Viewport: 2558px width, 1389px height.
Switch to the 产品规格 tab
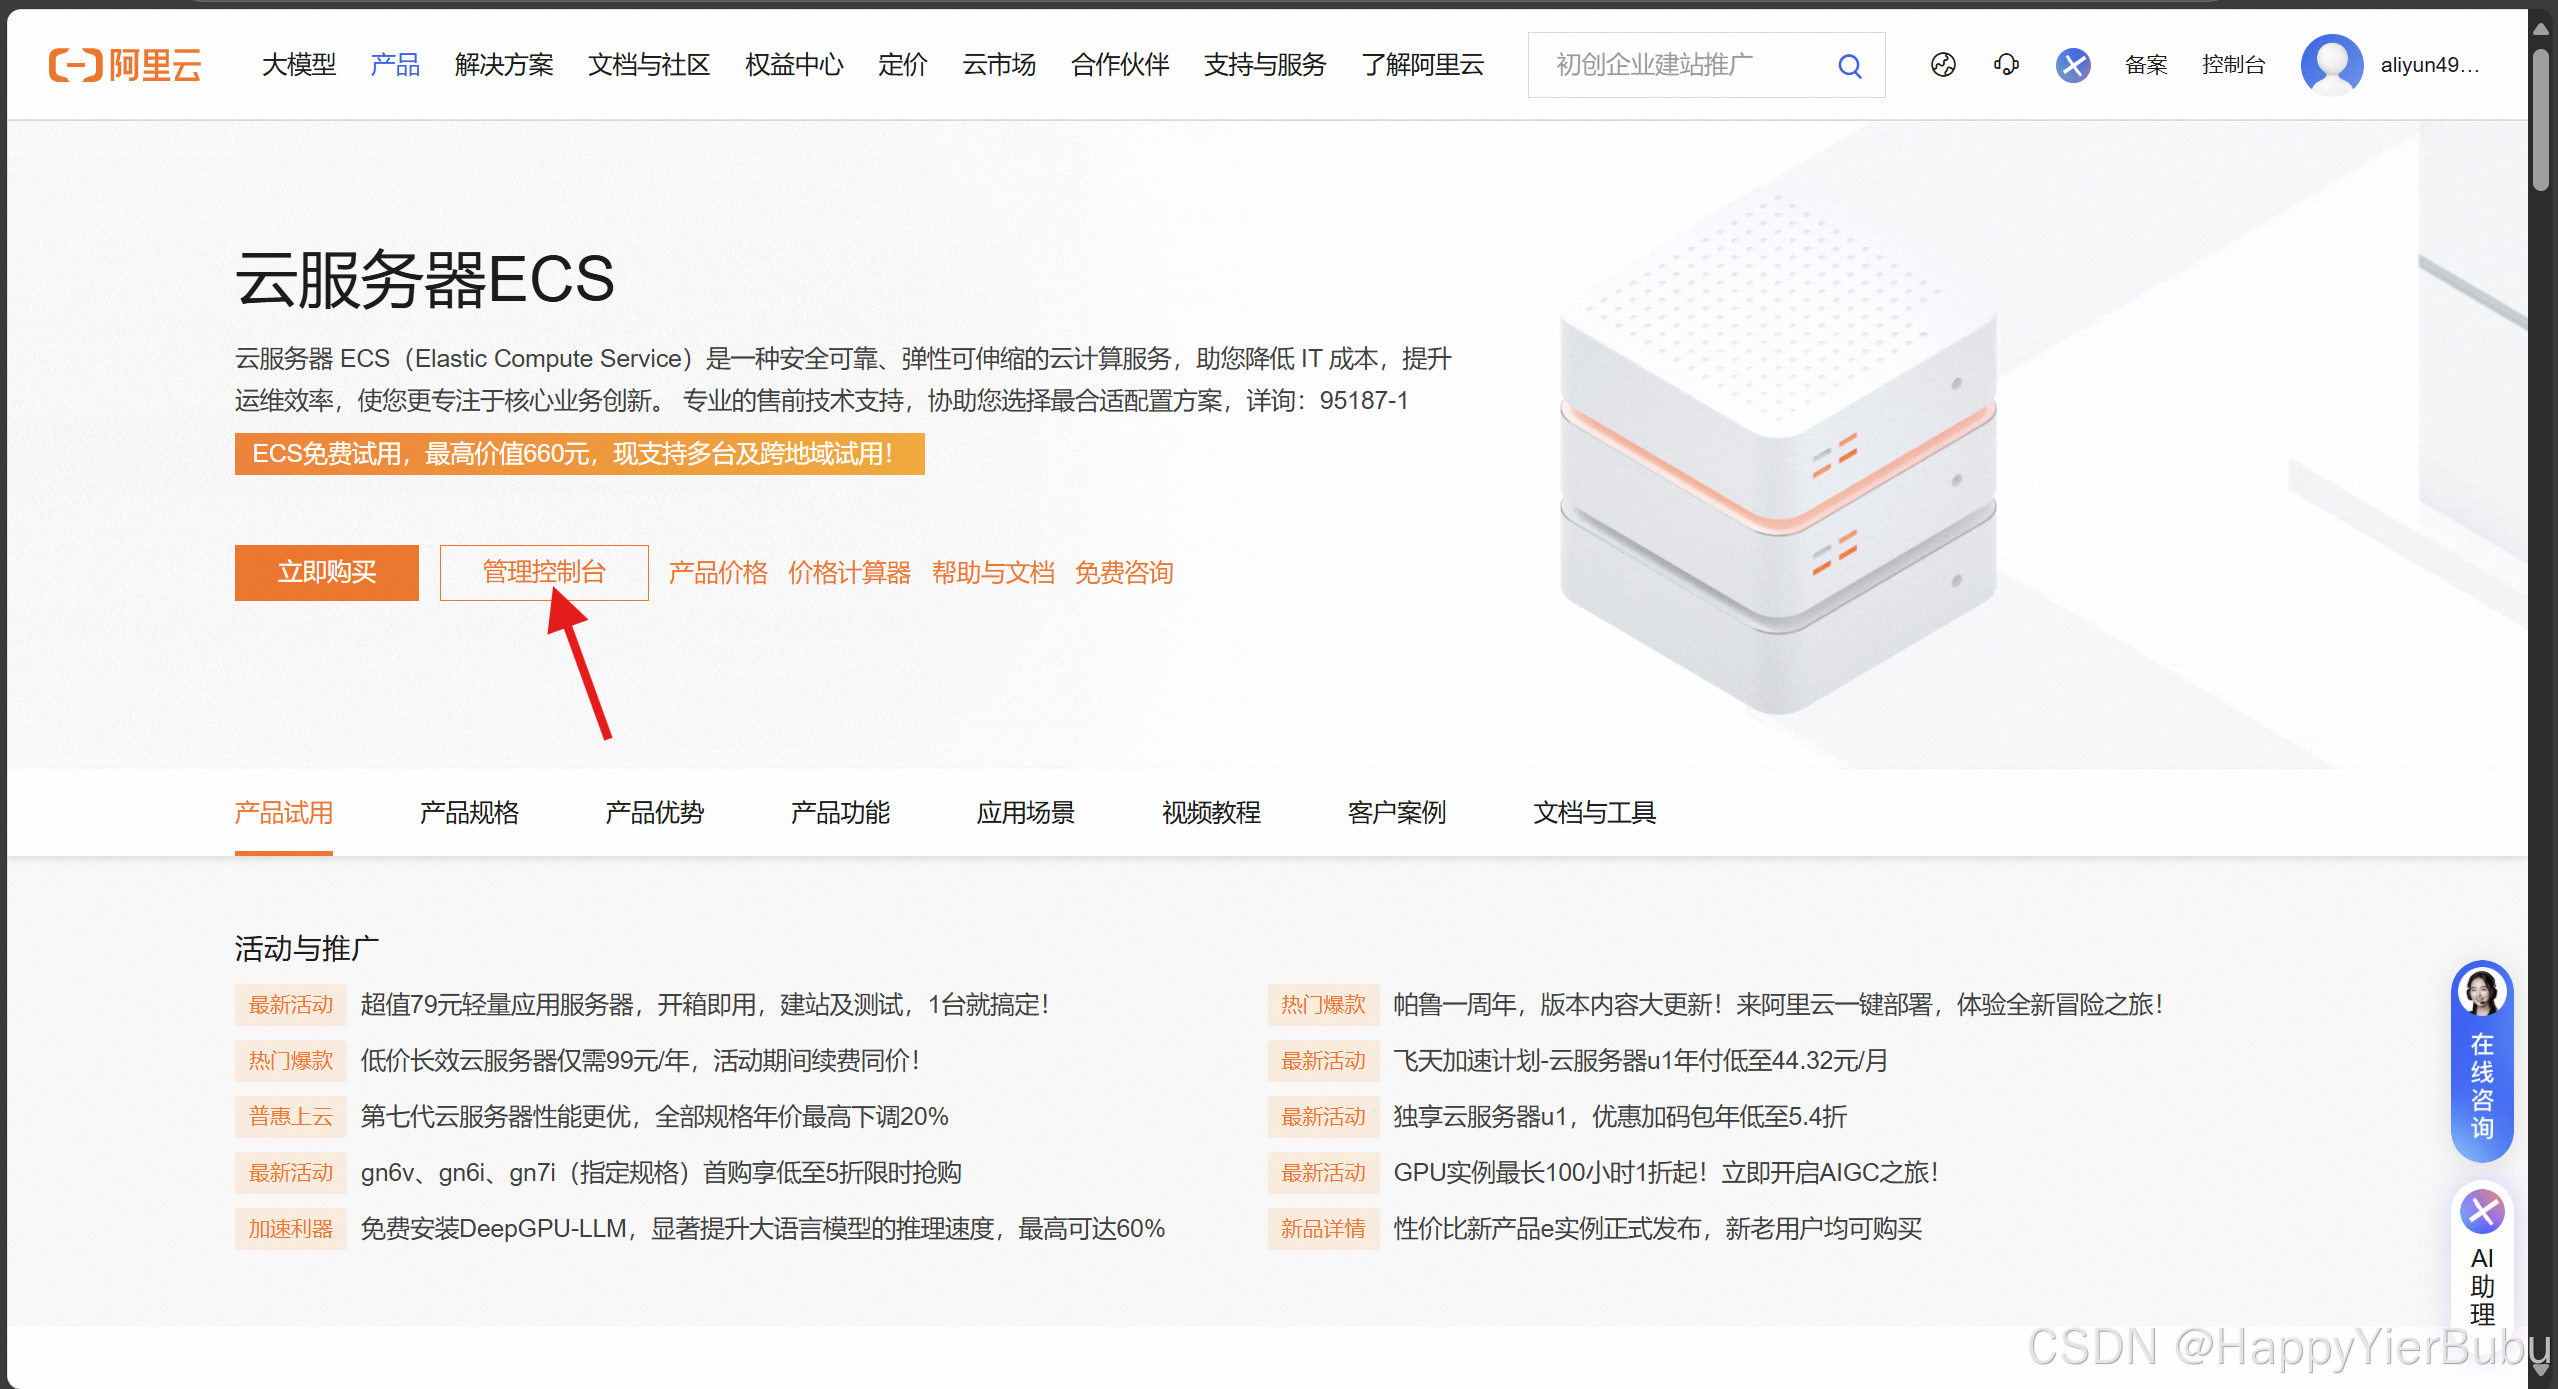pos(469,812)
